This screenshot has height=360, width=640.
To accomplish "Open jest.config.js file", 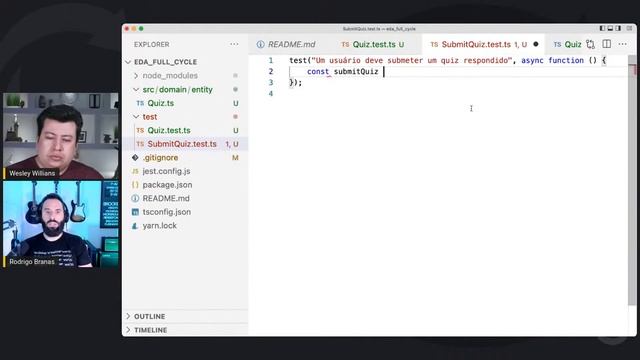I will tap(166, 171).
